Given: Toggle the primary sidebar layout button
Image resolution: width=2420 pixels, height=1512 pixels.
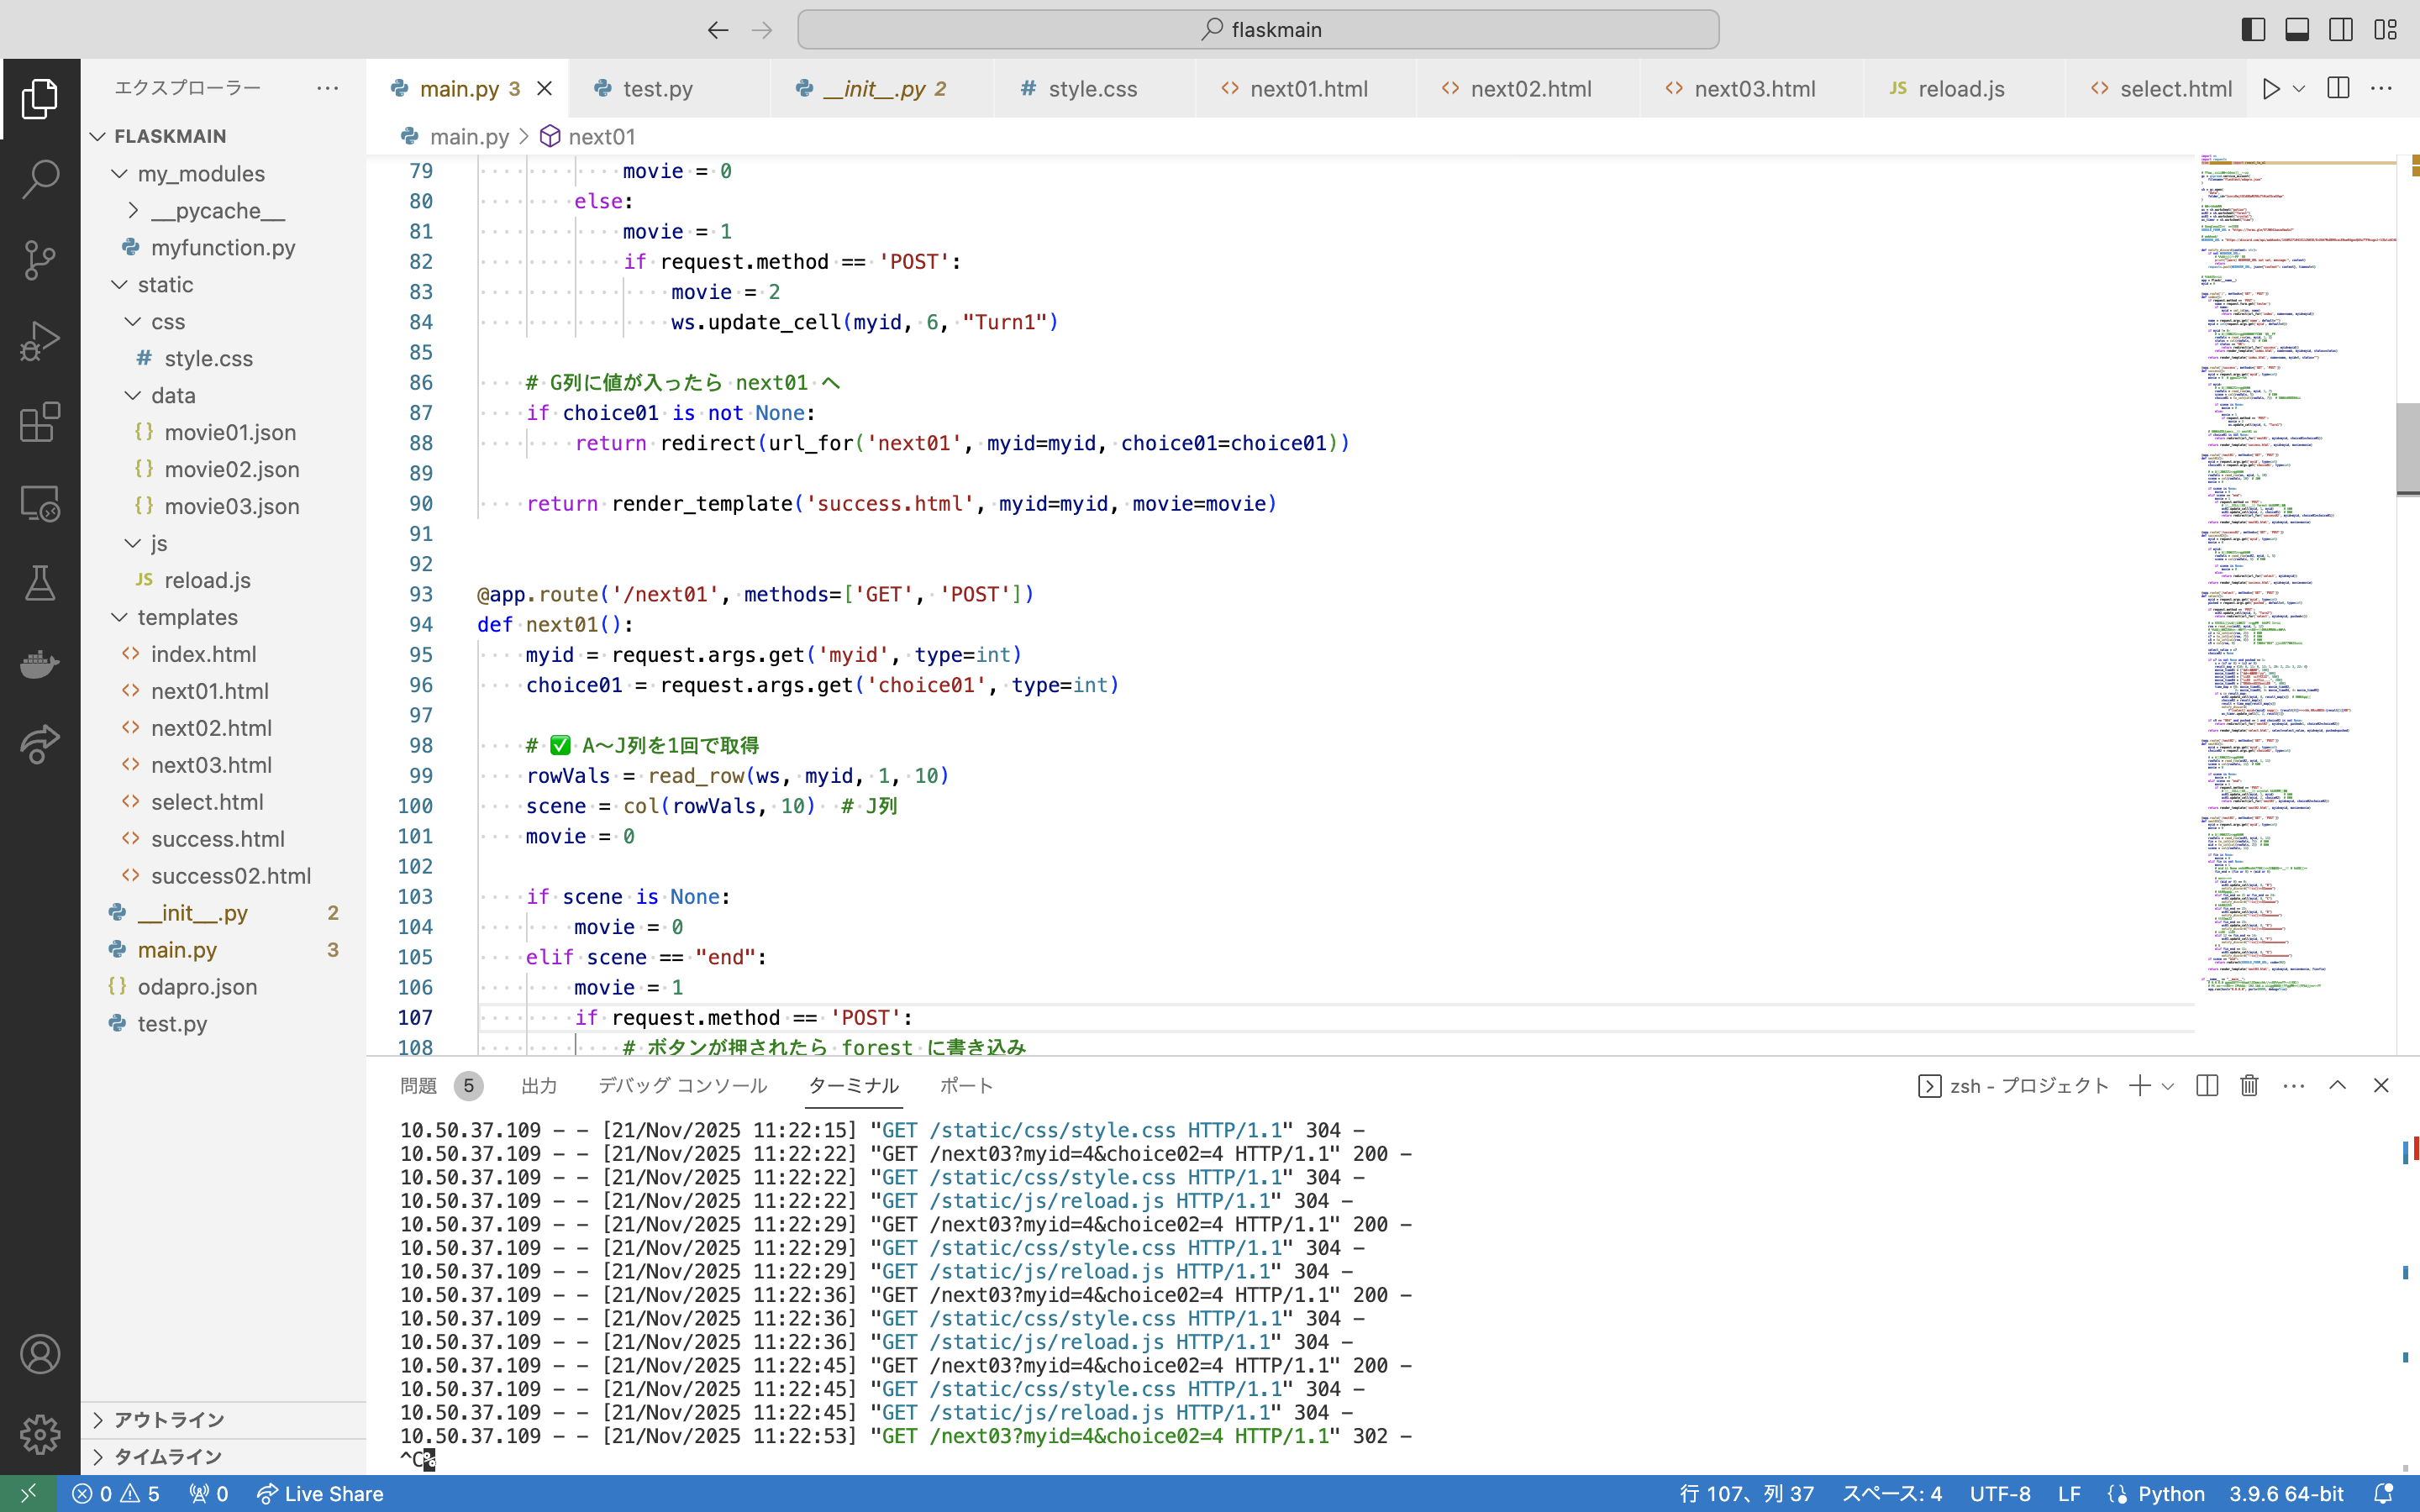Looking at the screenshot, I should (x=2253, y=30).
